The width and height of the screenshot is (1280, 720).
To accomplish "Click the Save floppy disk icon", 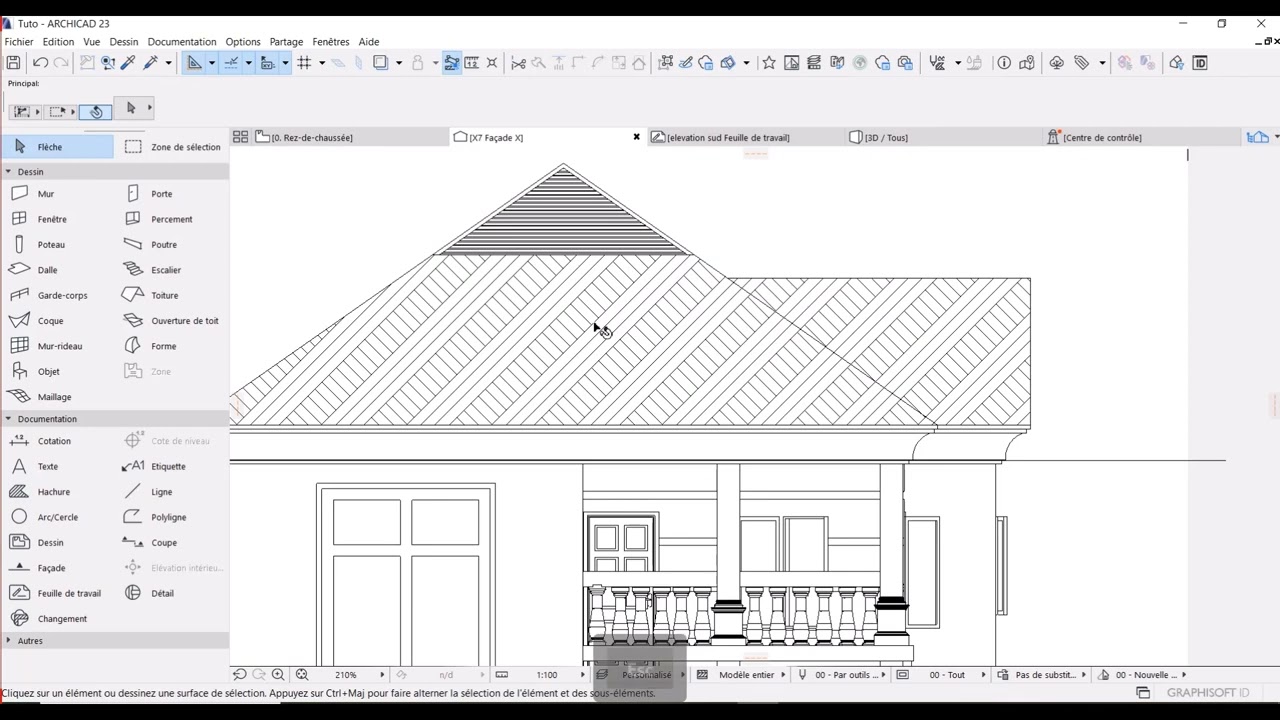I will point(13,63).
